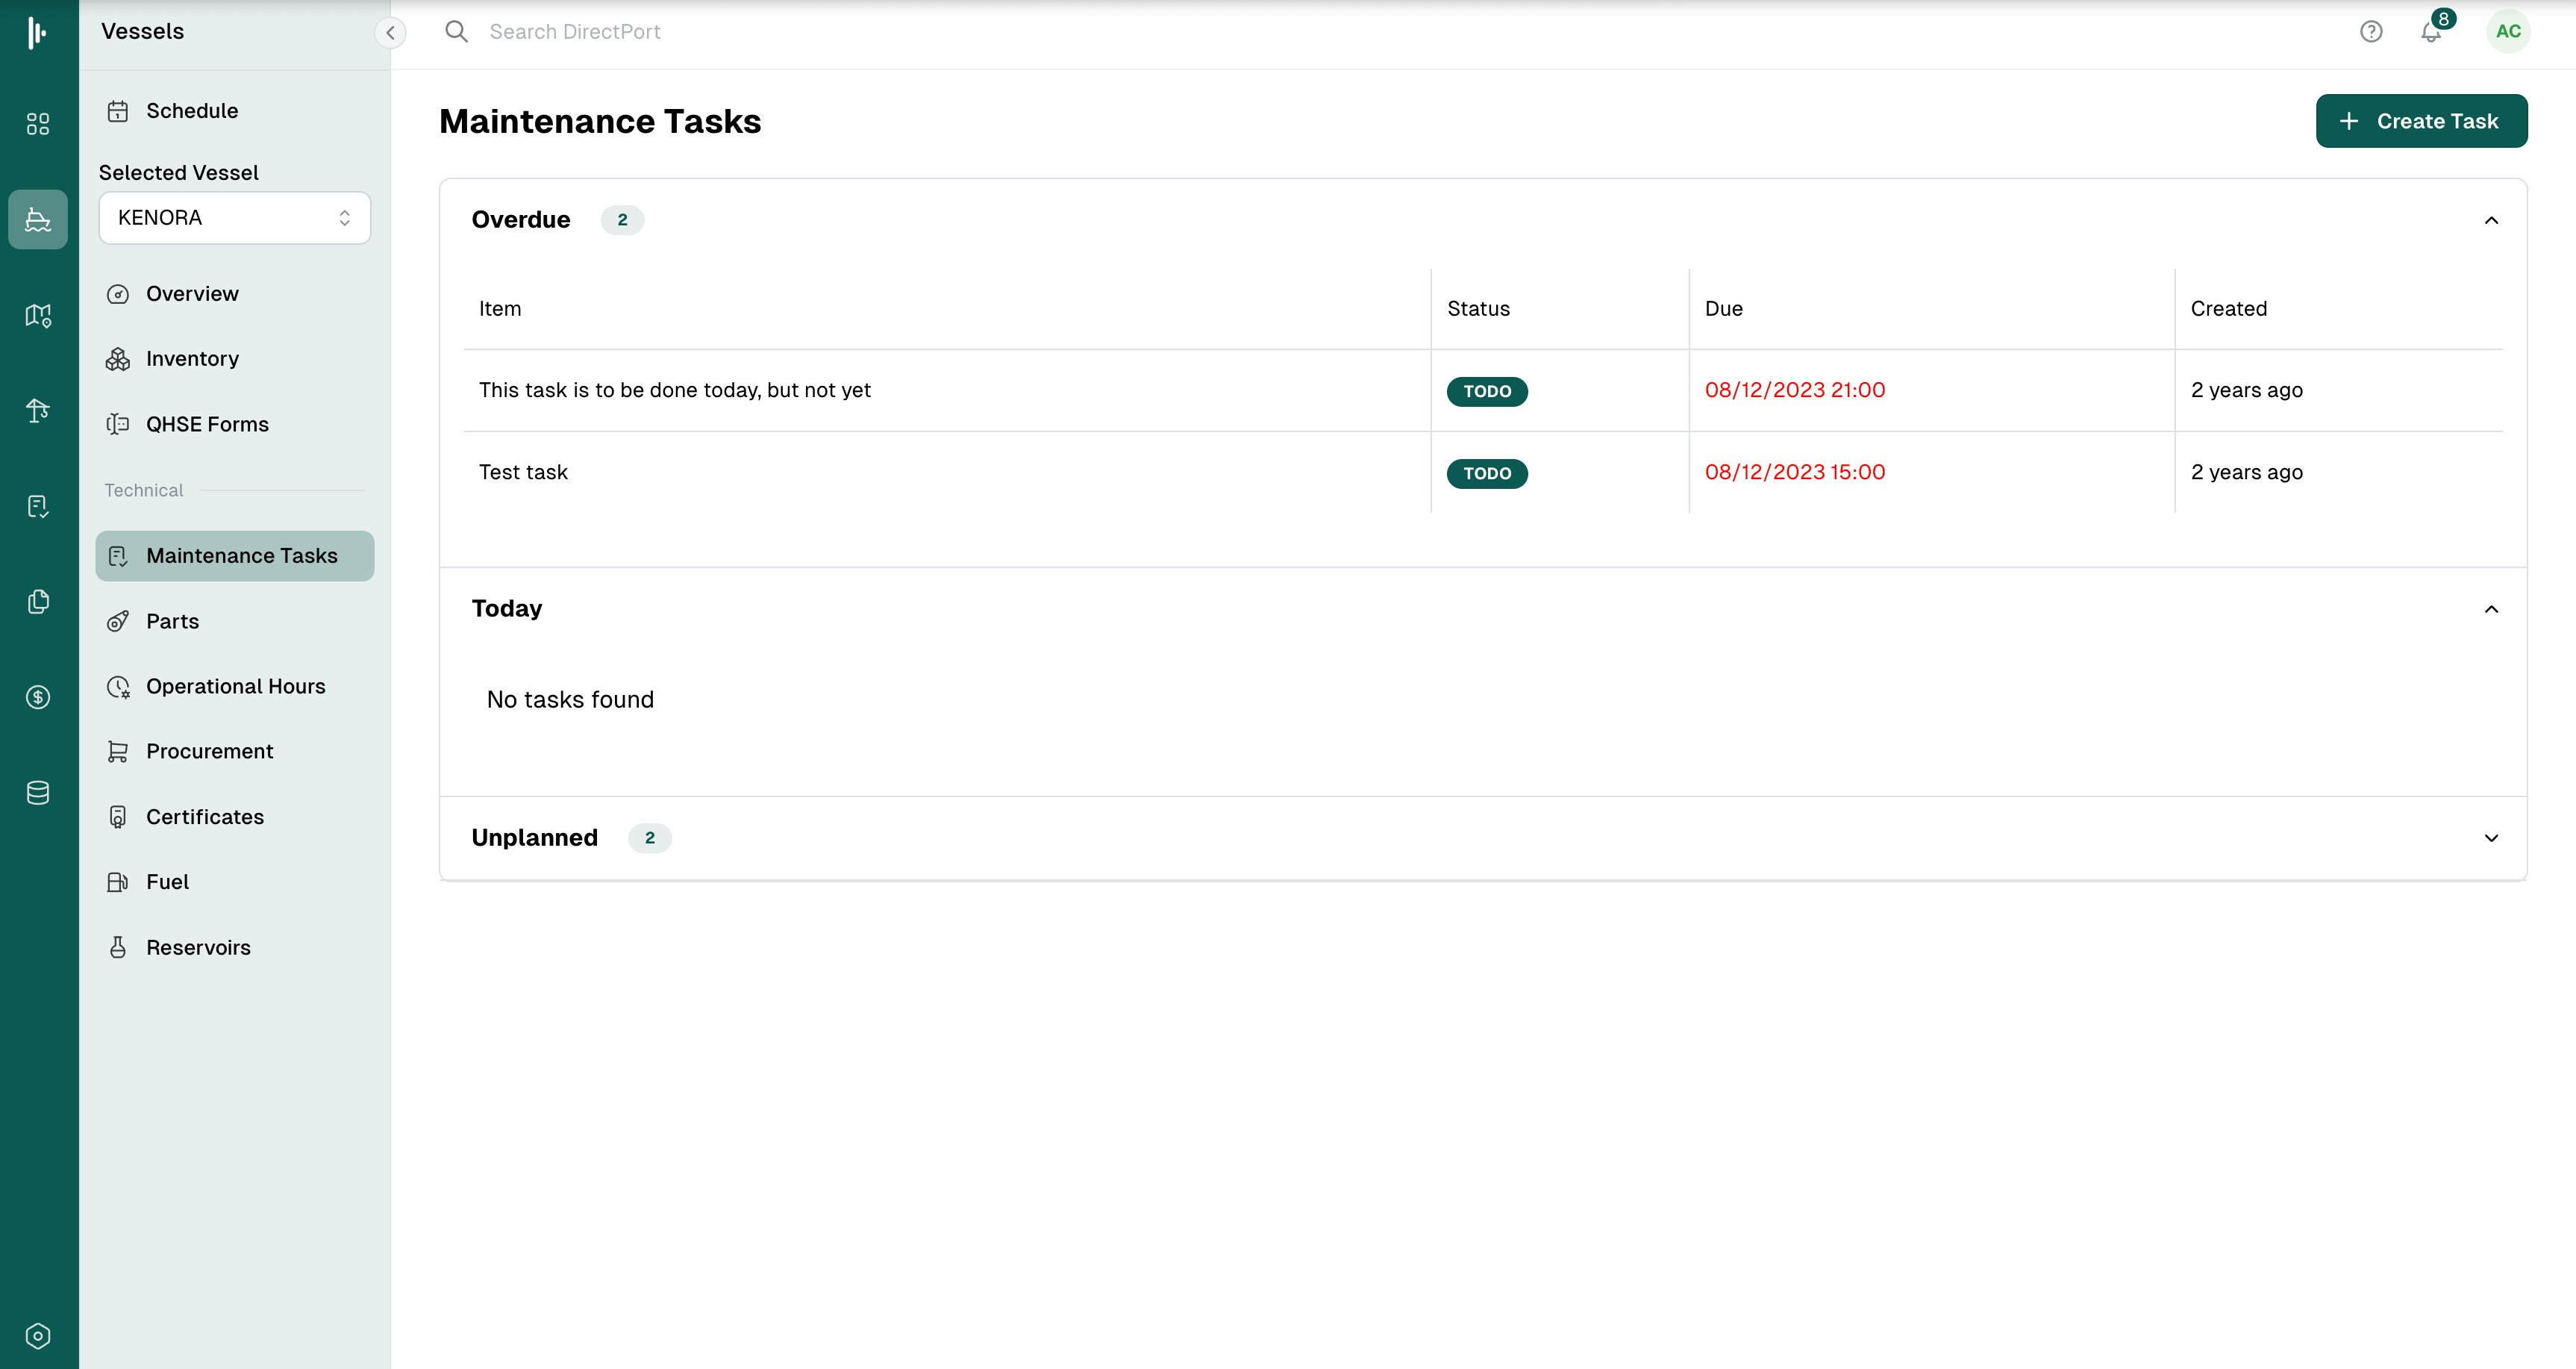Collapse the Overdue section
The width and height of the screenshot is (2576, 1369).
pyautogui.click(x=2490, y=220)
